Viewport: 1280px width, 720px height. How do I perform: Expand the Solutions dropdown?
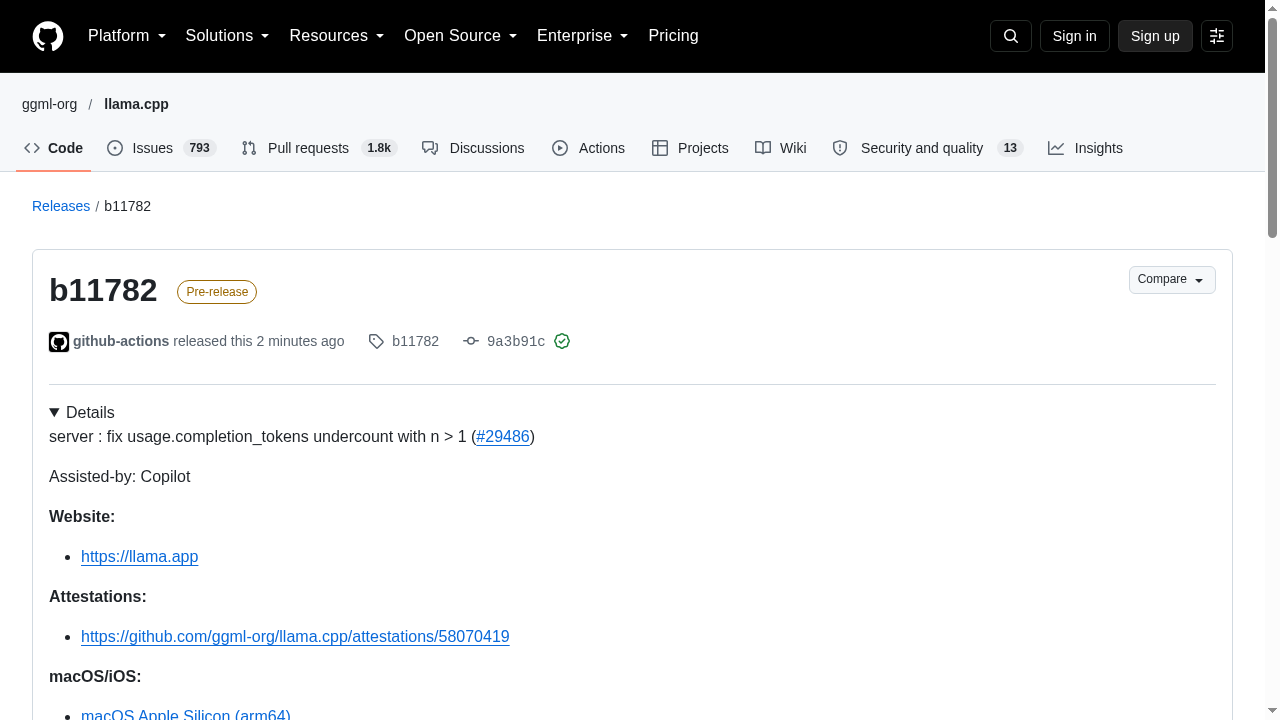[228, 36]
